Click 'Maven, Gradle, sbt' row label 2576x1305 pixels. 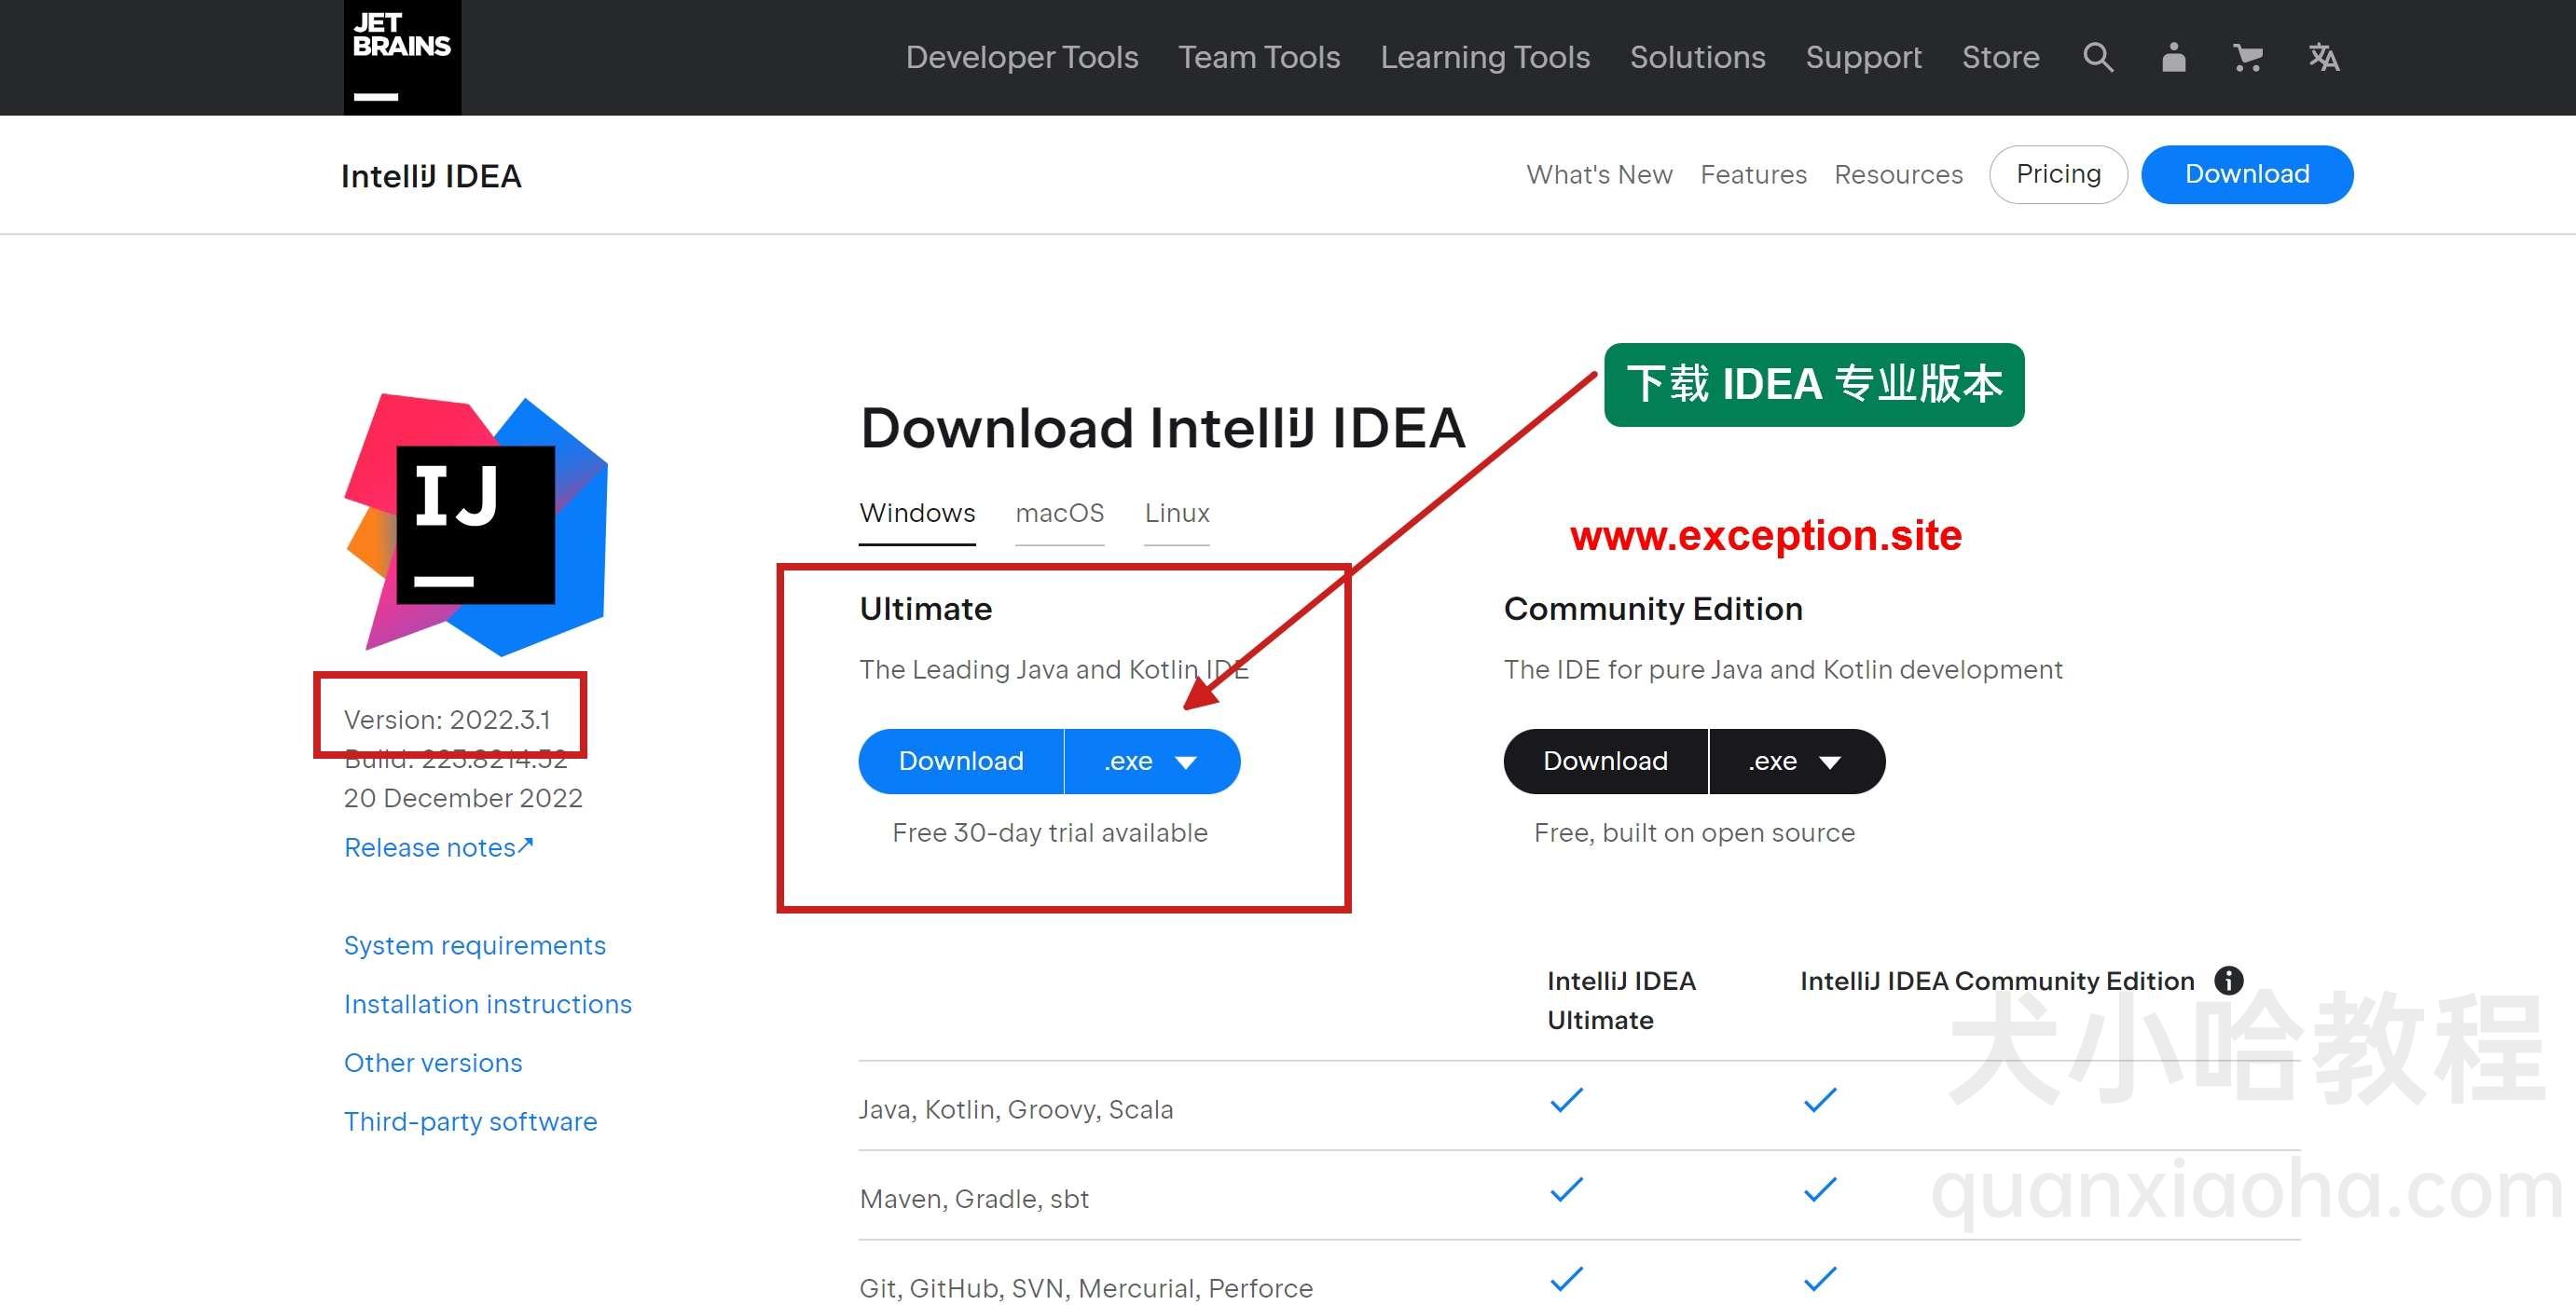974,1198
